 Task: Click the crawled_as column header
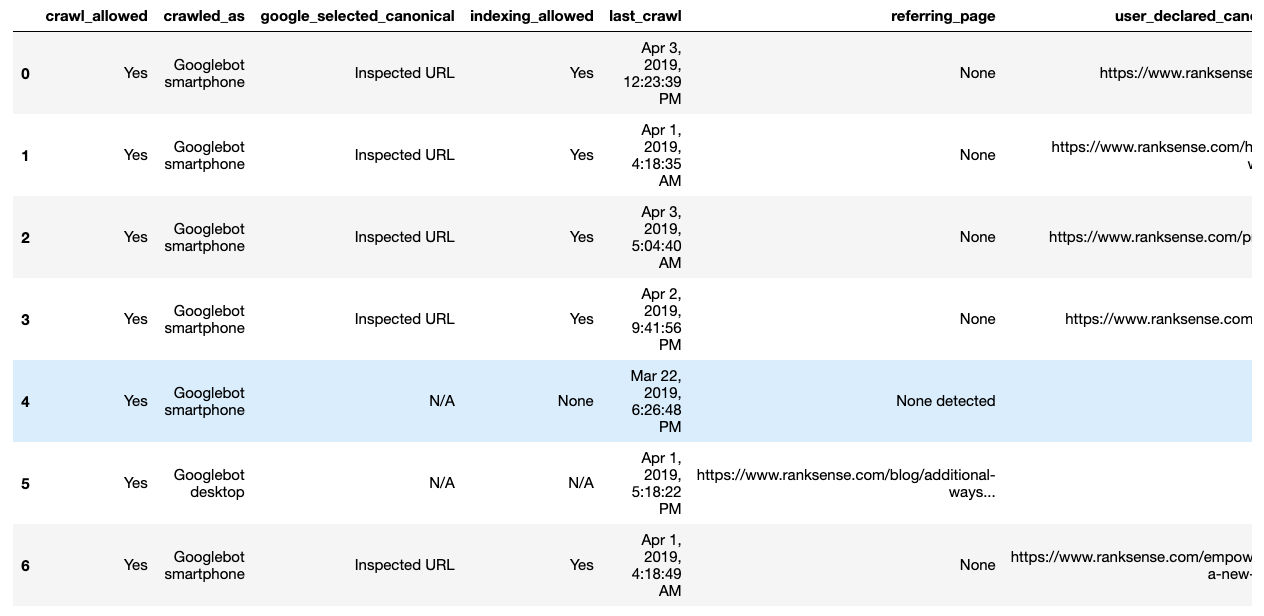point(203,16)
